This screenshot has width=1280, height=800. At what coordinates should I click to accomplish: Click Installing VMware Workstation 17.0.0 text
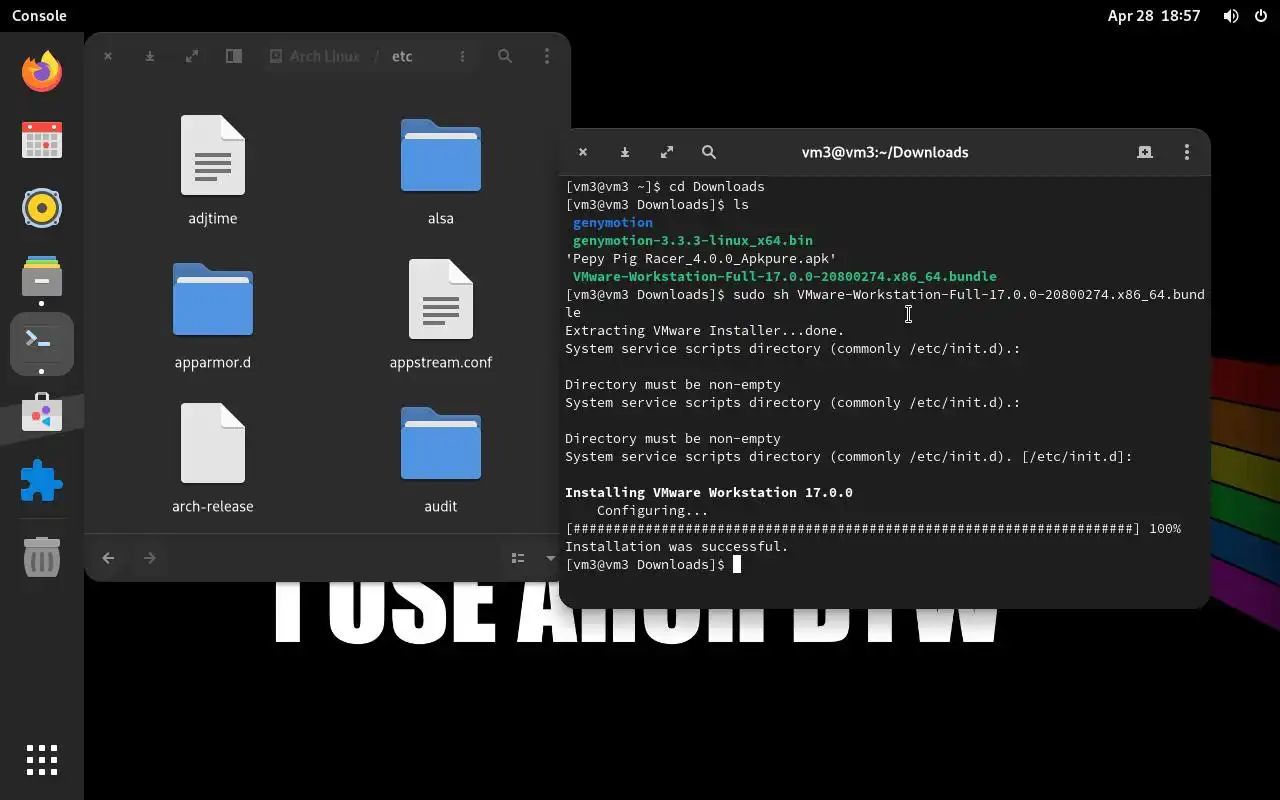(x=709, y=492)
